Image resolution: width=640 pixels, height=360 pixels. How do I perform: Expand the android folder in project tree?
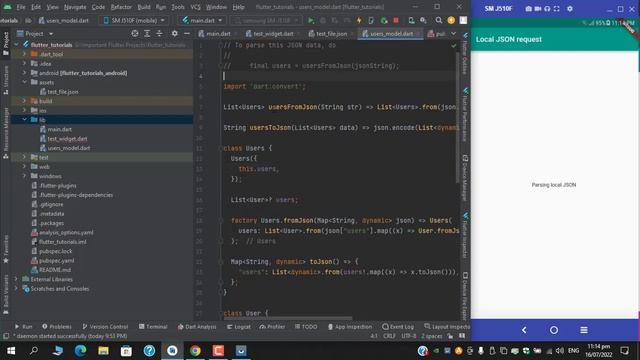click(24, 73)
